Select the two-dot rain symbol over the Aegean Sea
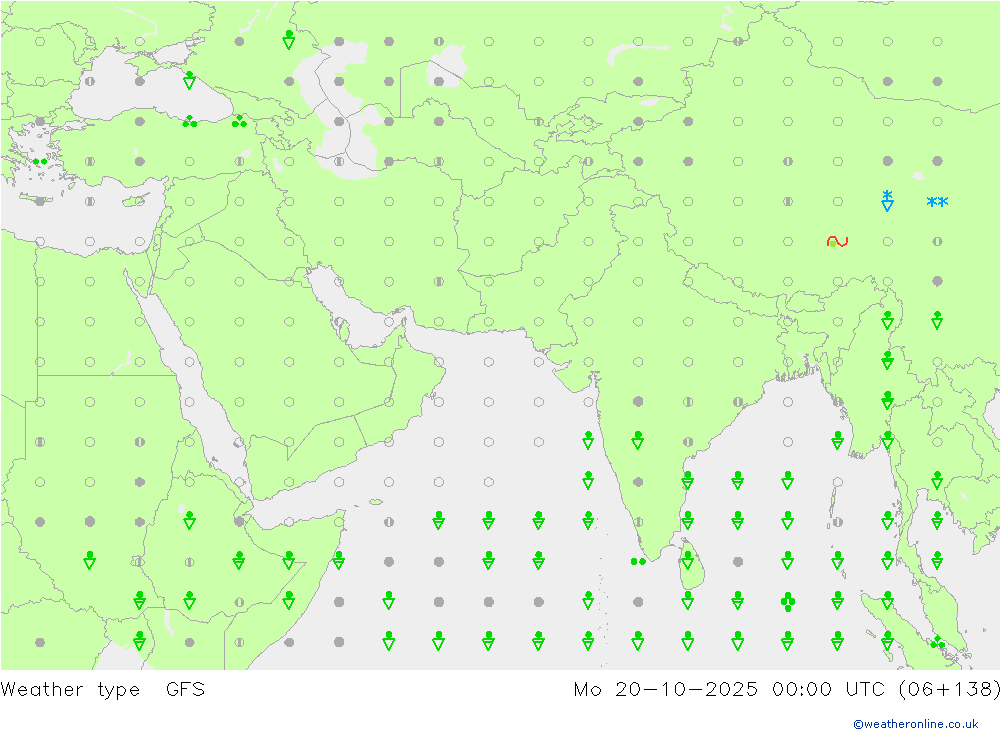The image size is (1000, 733). [40, 161]
